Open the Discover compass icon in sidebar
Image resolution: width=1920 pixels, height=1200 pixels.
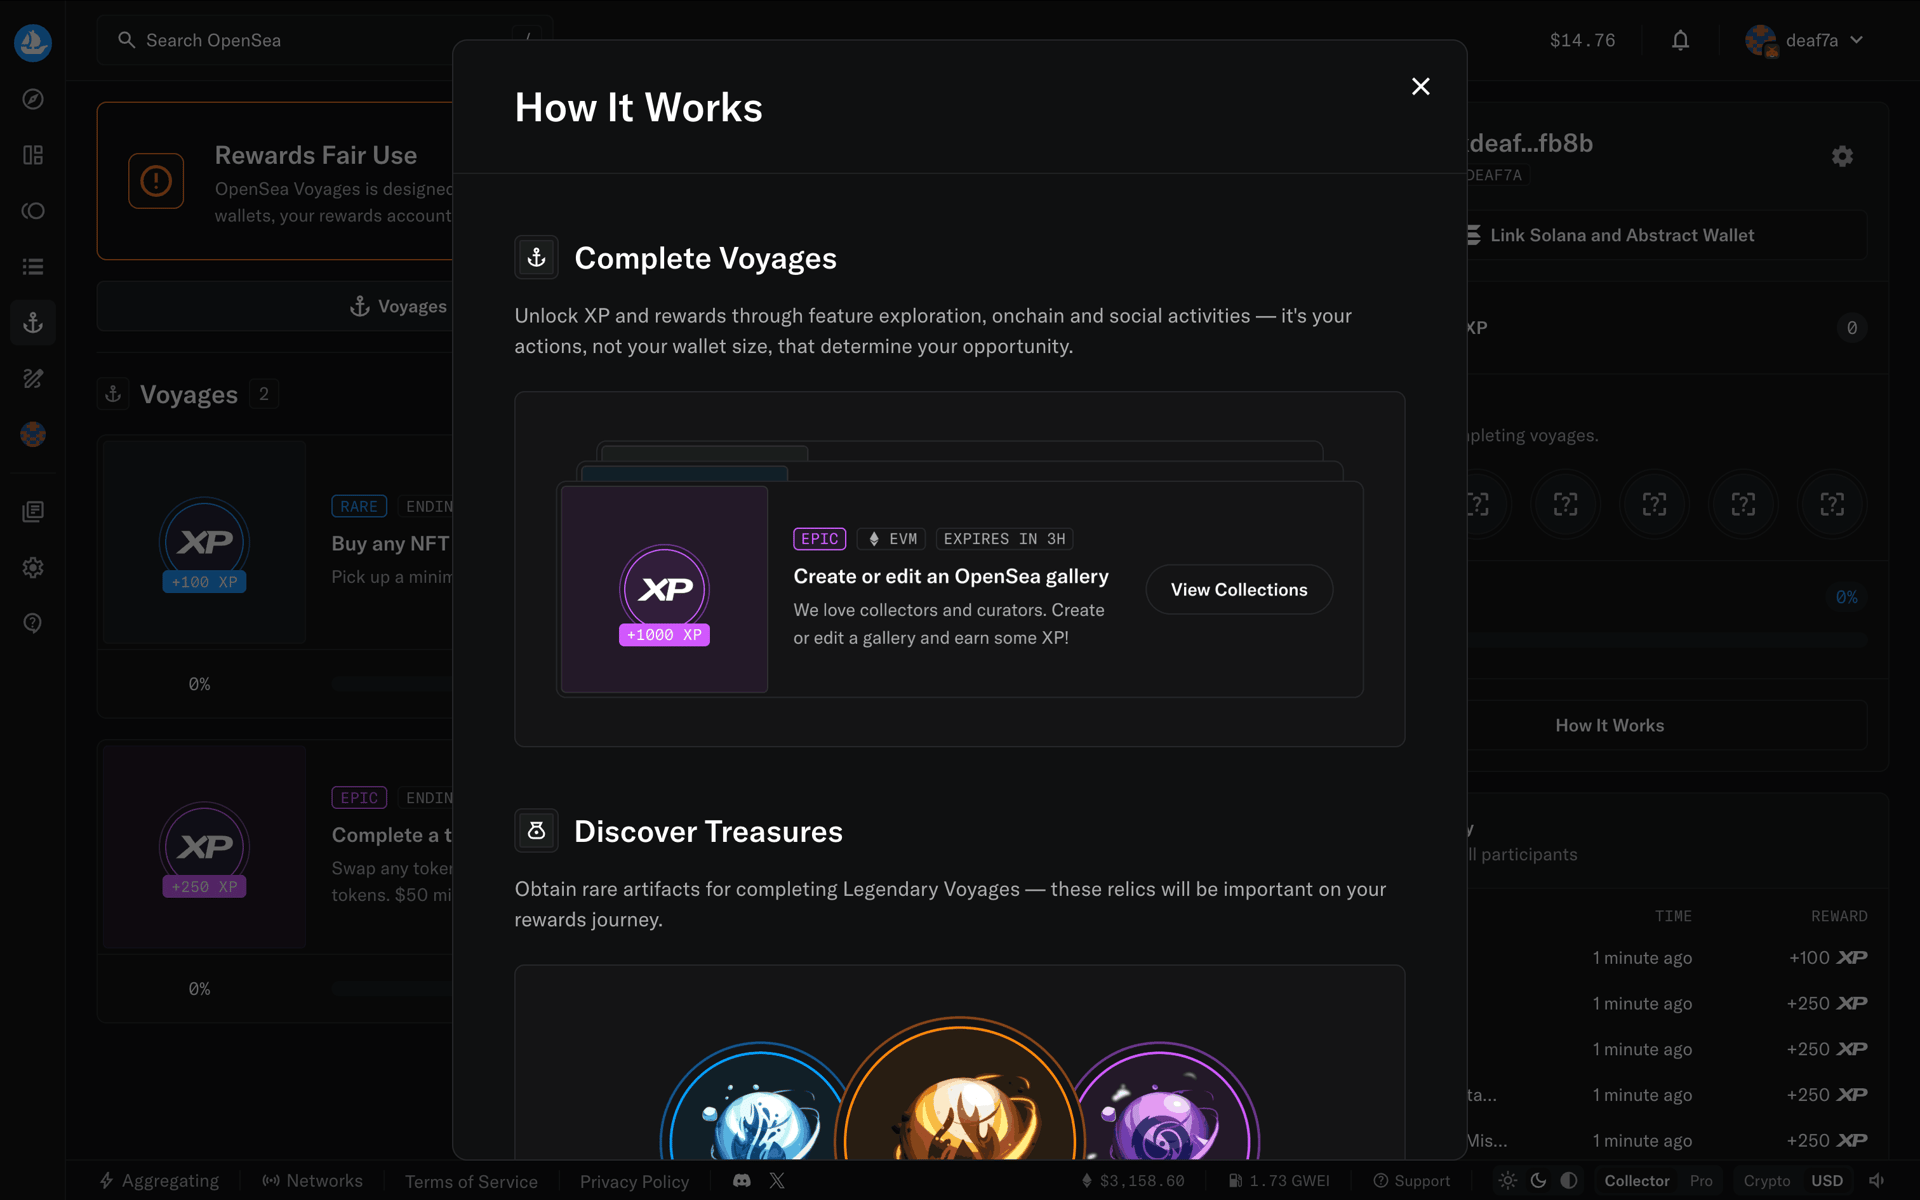point(33,99)
